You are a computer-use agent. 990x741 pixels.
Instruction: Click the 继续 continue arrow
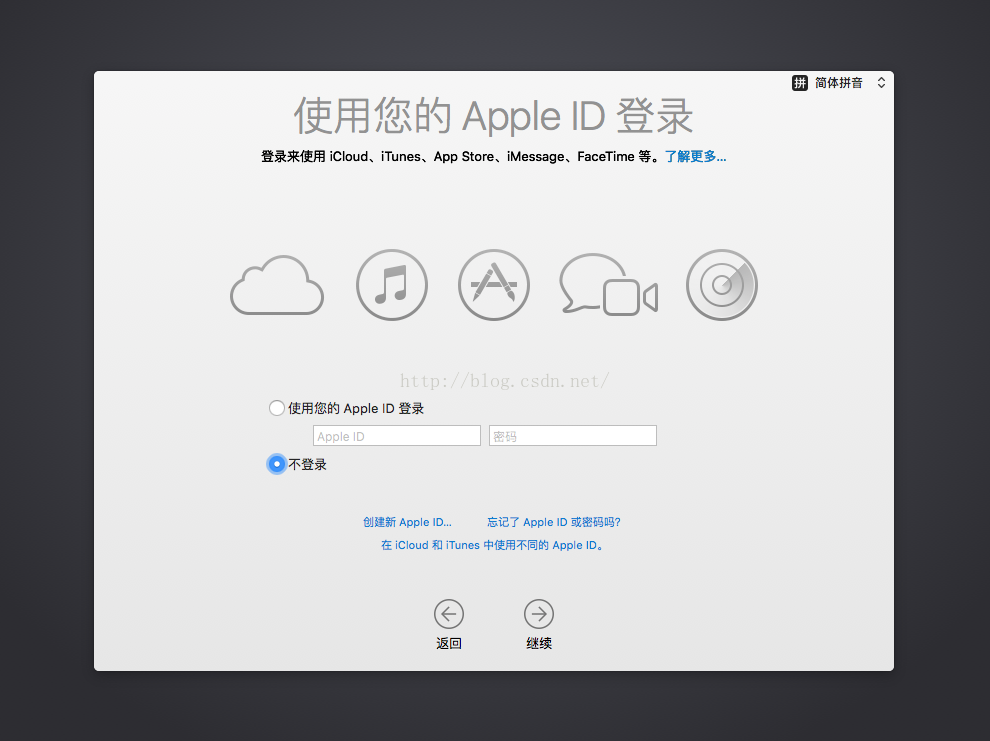(539, 614)
